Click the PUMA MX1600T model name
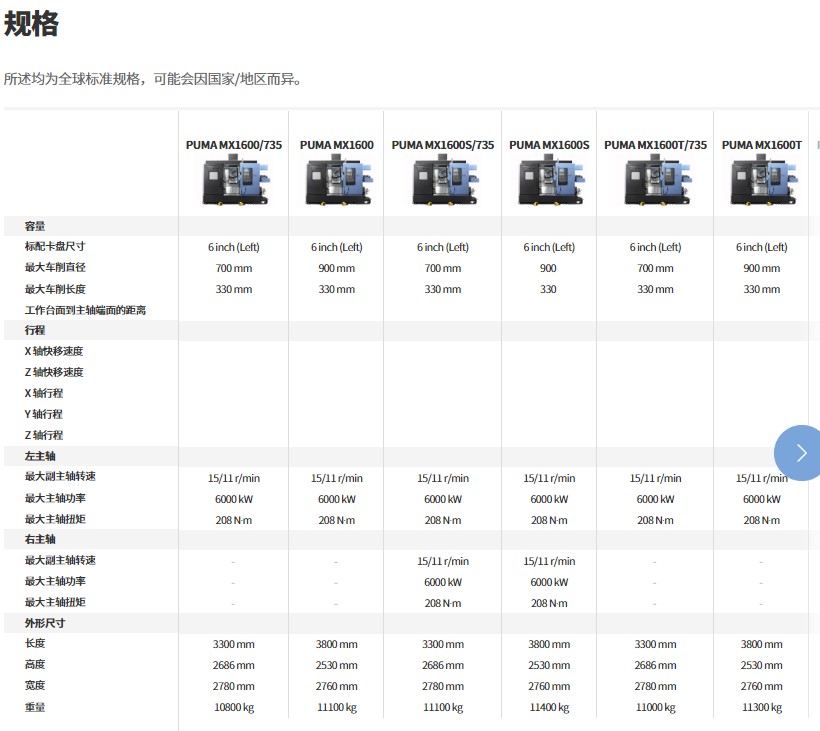 click(x=761, y=145)
